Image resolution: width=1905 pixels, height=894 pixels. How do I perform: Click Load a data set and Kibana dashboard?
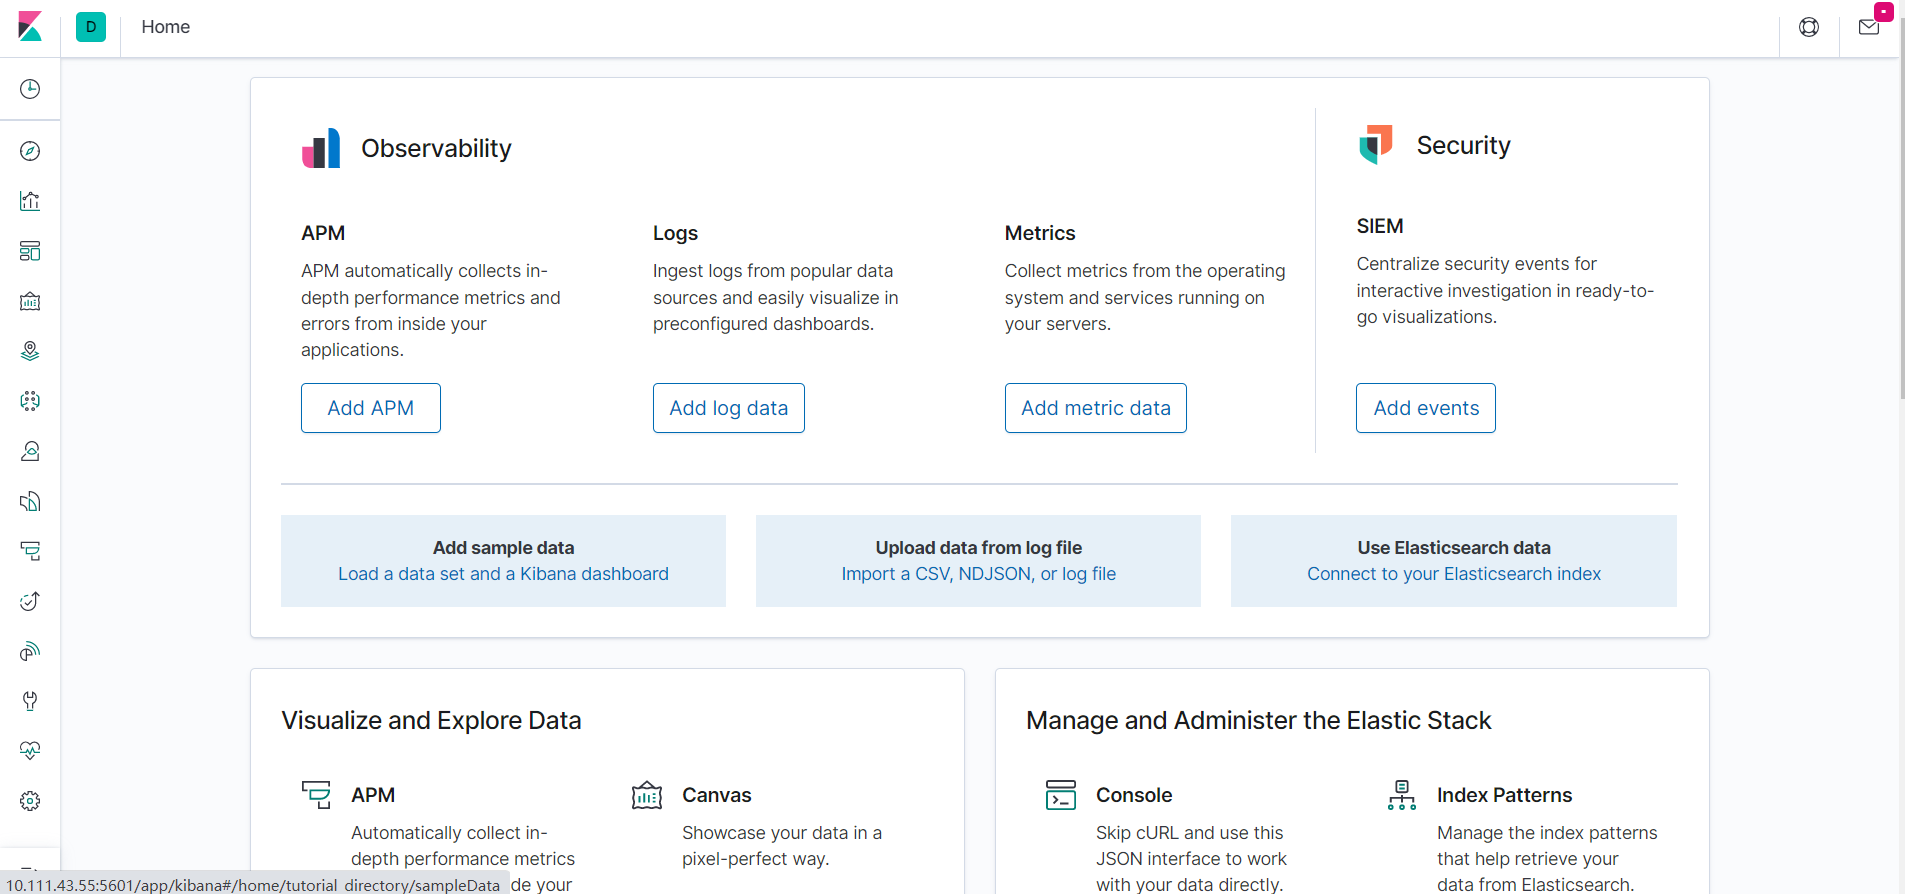coord(503,574)
